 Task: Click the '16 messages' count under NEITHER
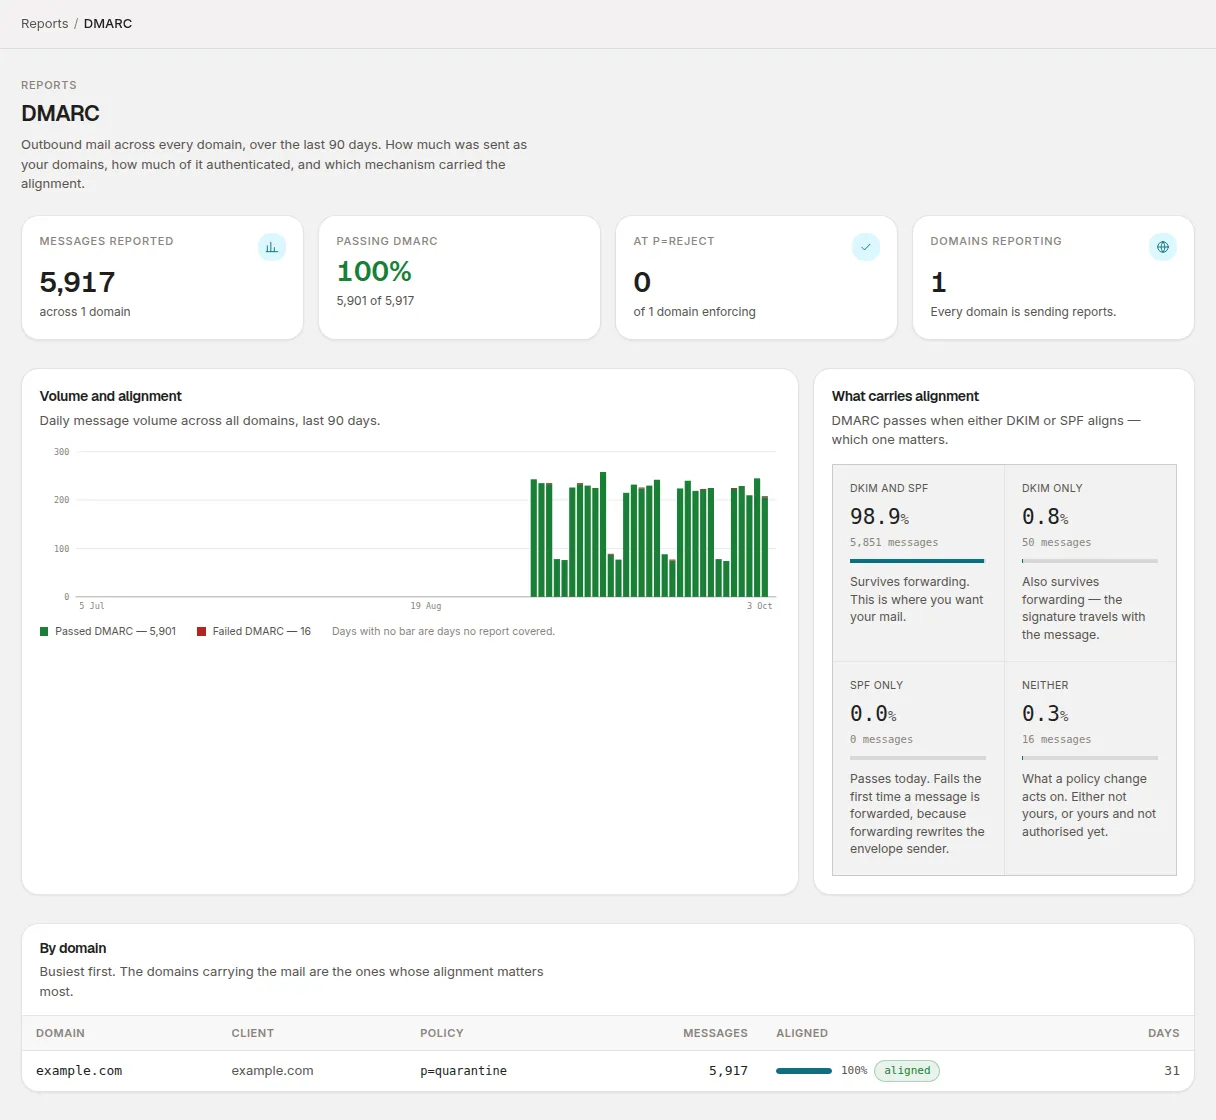pyautogui.click(x=1056, y=740)
